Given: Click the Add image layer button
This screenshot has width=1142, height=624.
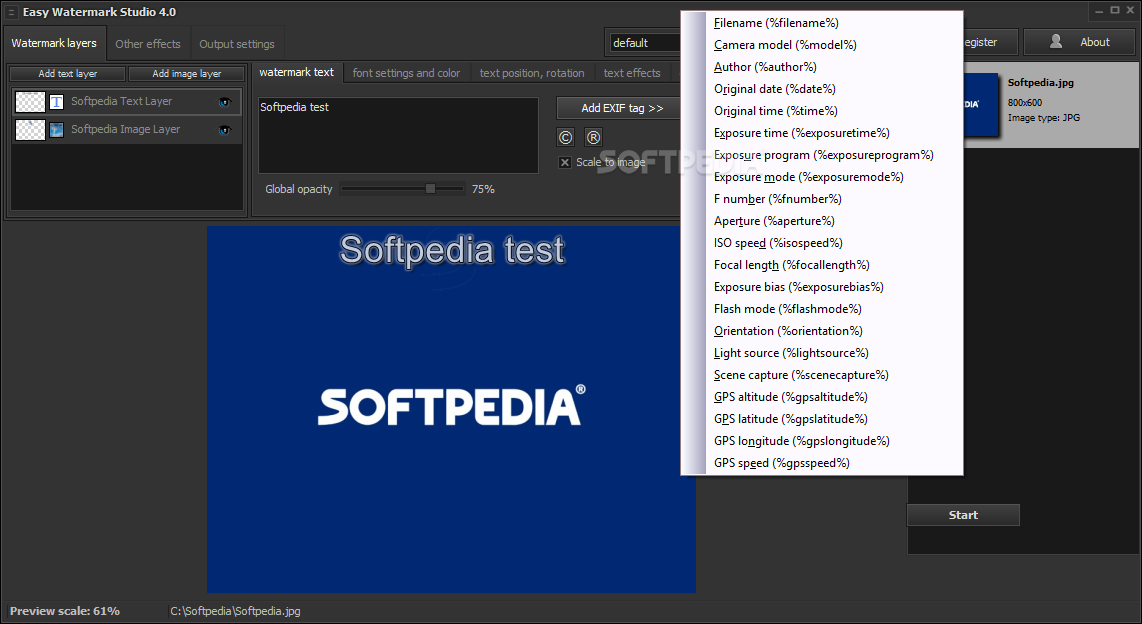Looking at the screenshot, I should pos(186,74).
